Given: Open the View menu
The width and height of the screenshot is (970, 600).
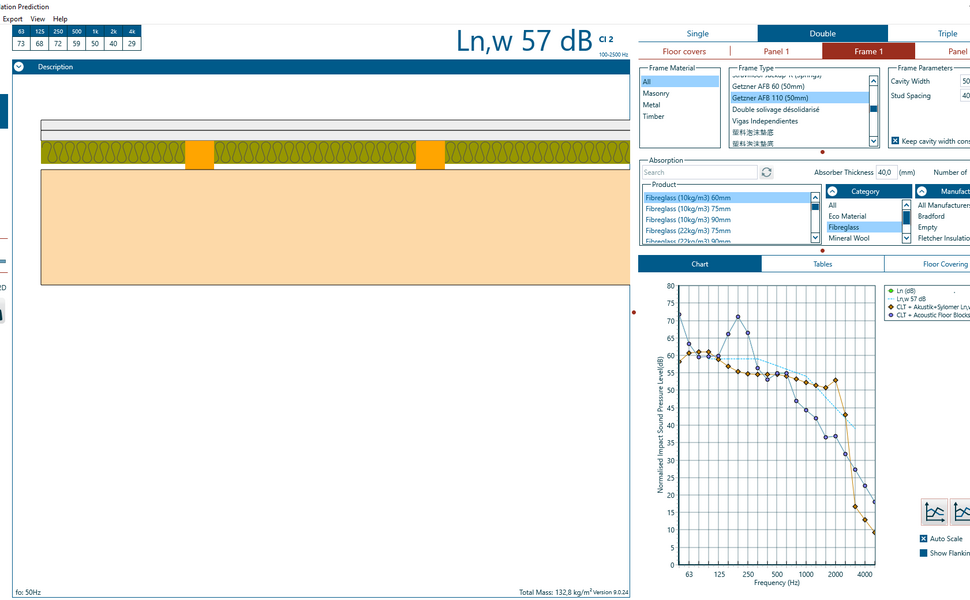Looking at the screenshot, I should click(x=38, y=19).
